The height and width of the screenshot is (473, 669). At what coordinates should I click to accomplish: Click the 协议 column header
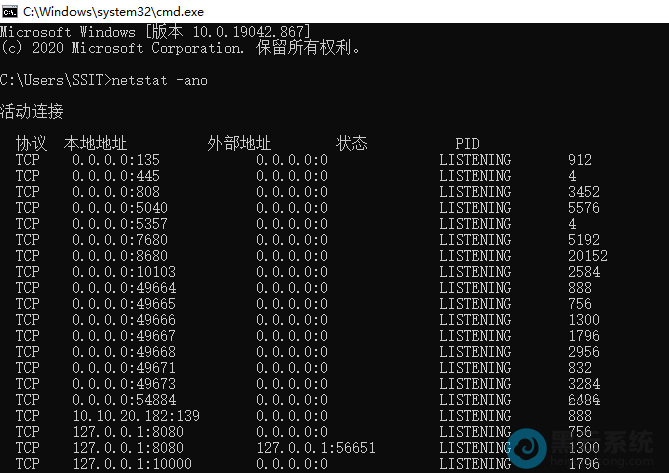(32, 144)
